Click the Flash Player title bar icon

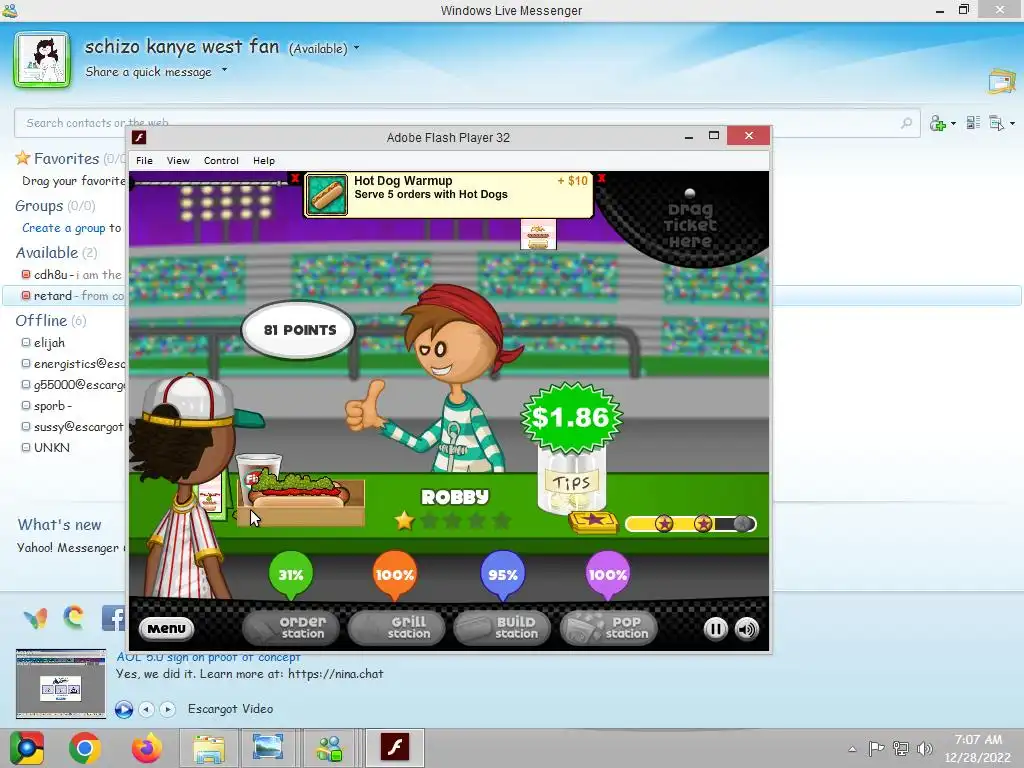(x=139, y=137)
